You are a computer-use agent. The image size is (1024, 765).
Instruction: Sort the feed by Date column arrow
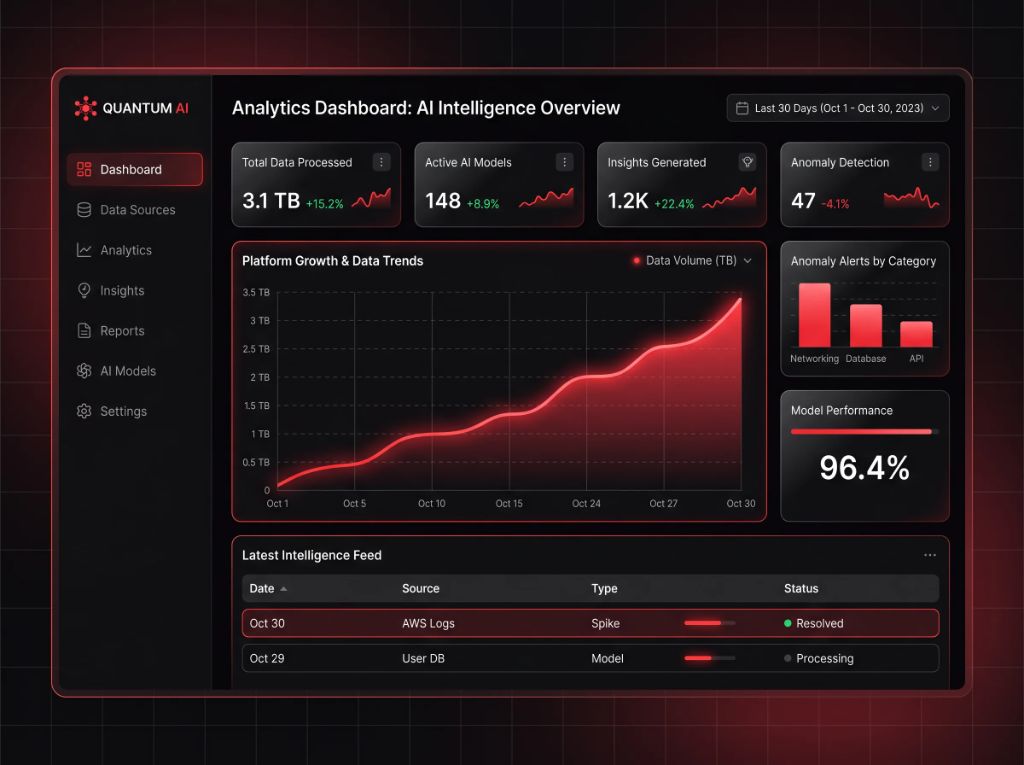(283, 589)
